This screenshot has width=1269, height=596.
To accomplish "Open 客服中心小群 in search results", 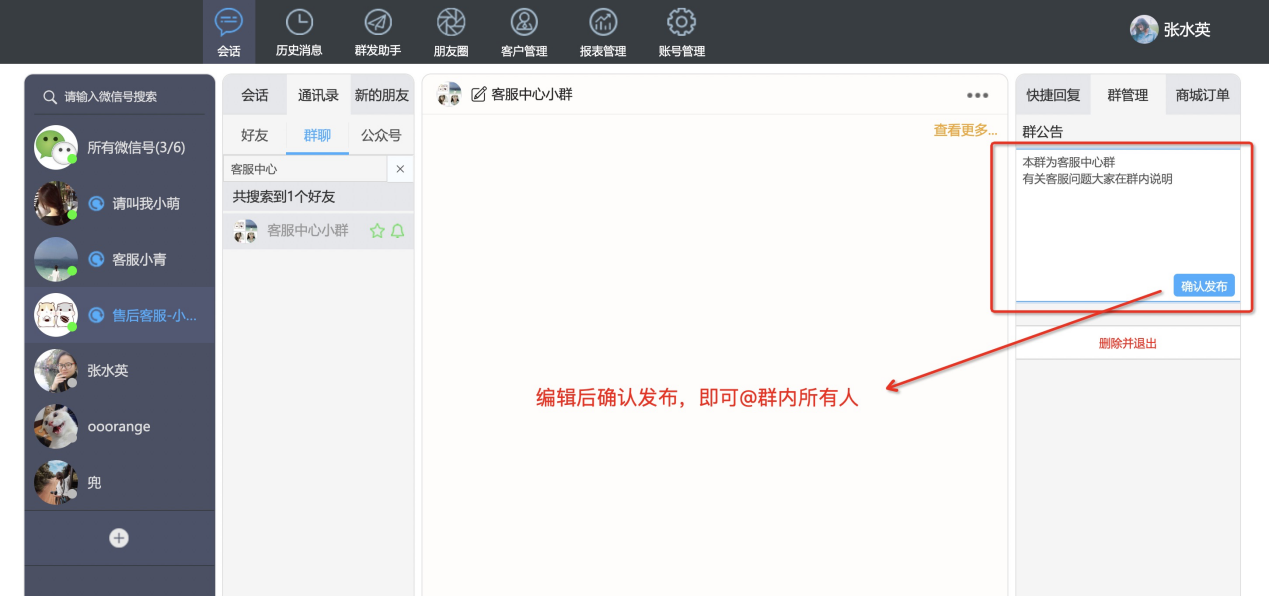I will (318, 231).
